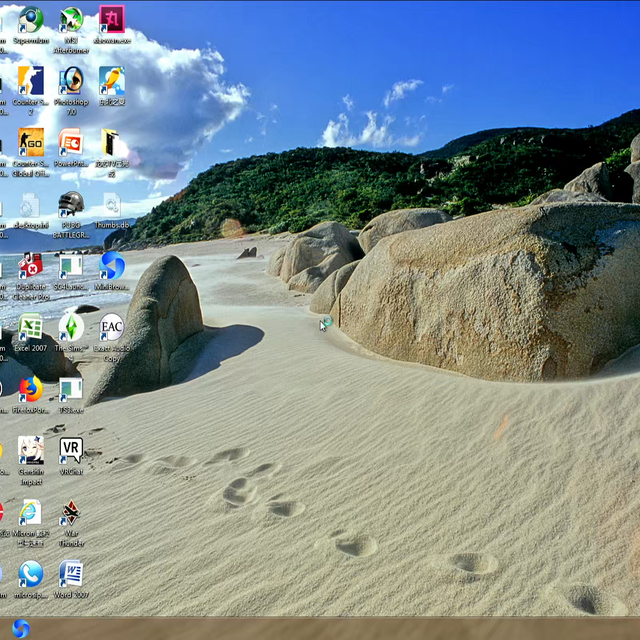This screenshot has height=640, width=640.
Task: Launch the Genshin Impact shortcut
Action: click(x=31, y=450)
